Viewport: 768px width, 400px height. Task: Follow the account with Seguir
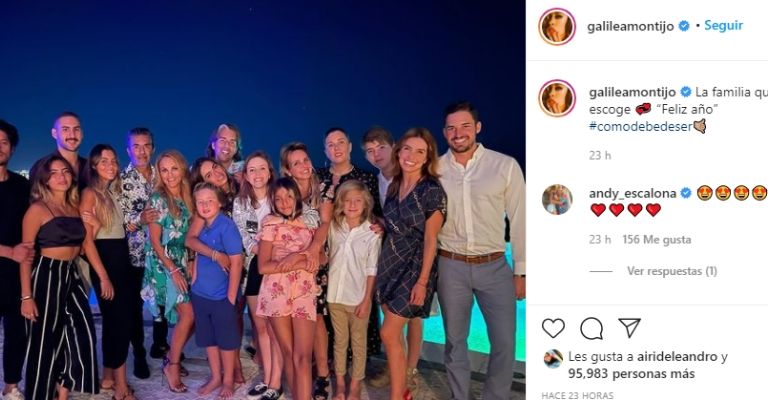[x=723, y=25]
